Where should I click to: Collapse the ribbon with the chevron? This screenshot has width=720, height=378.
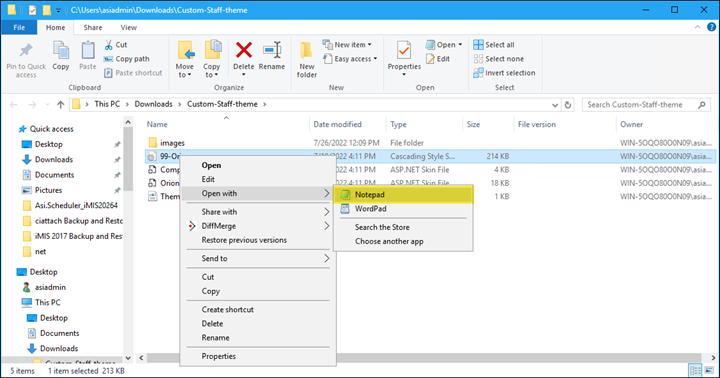click(698, 27)
